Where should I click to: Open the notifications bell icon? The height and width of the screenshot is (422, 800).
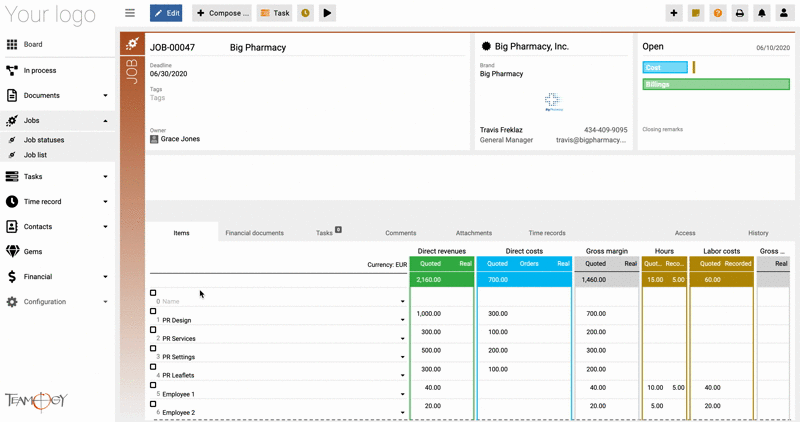tap(761, 13)
